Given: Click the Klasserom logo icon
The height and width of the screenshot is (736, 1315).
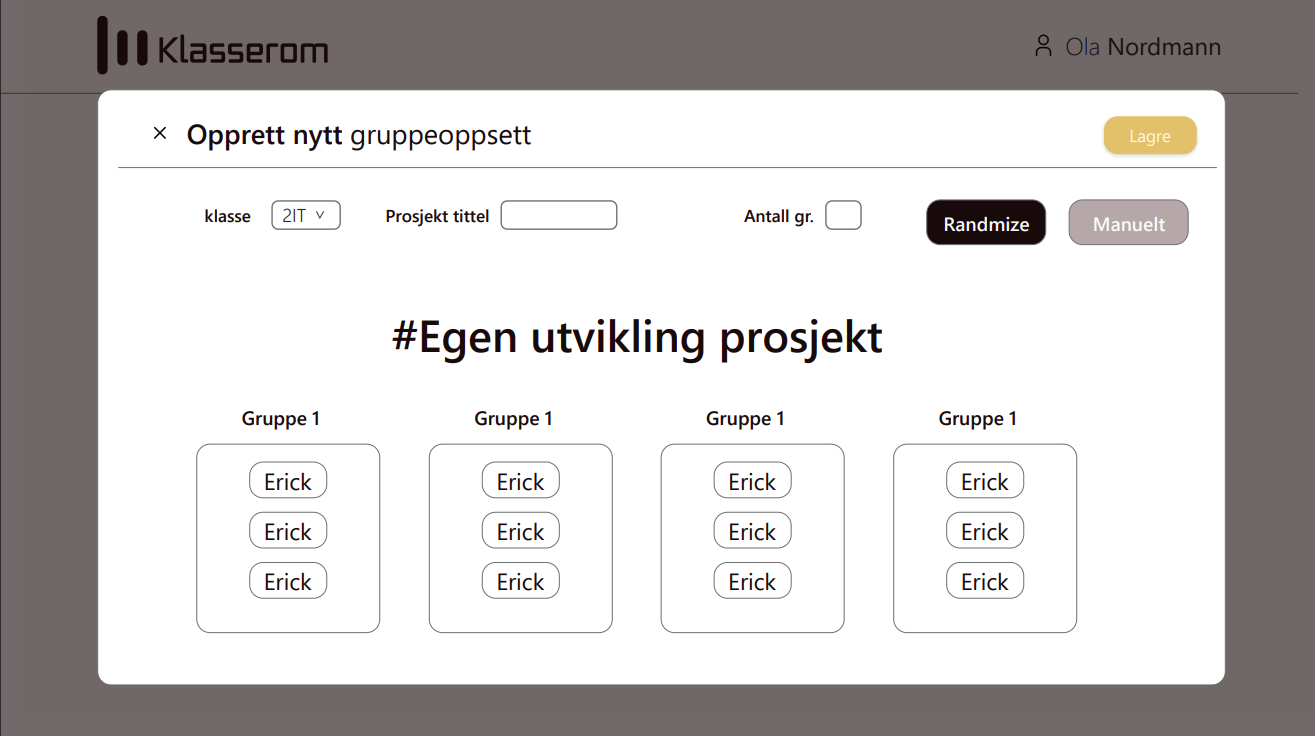Looking at the screenshot, I should 119,46.
